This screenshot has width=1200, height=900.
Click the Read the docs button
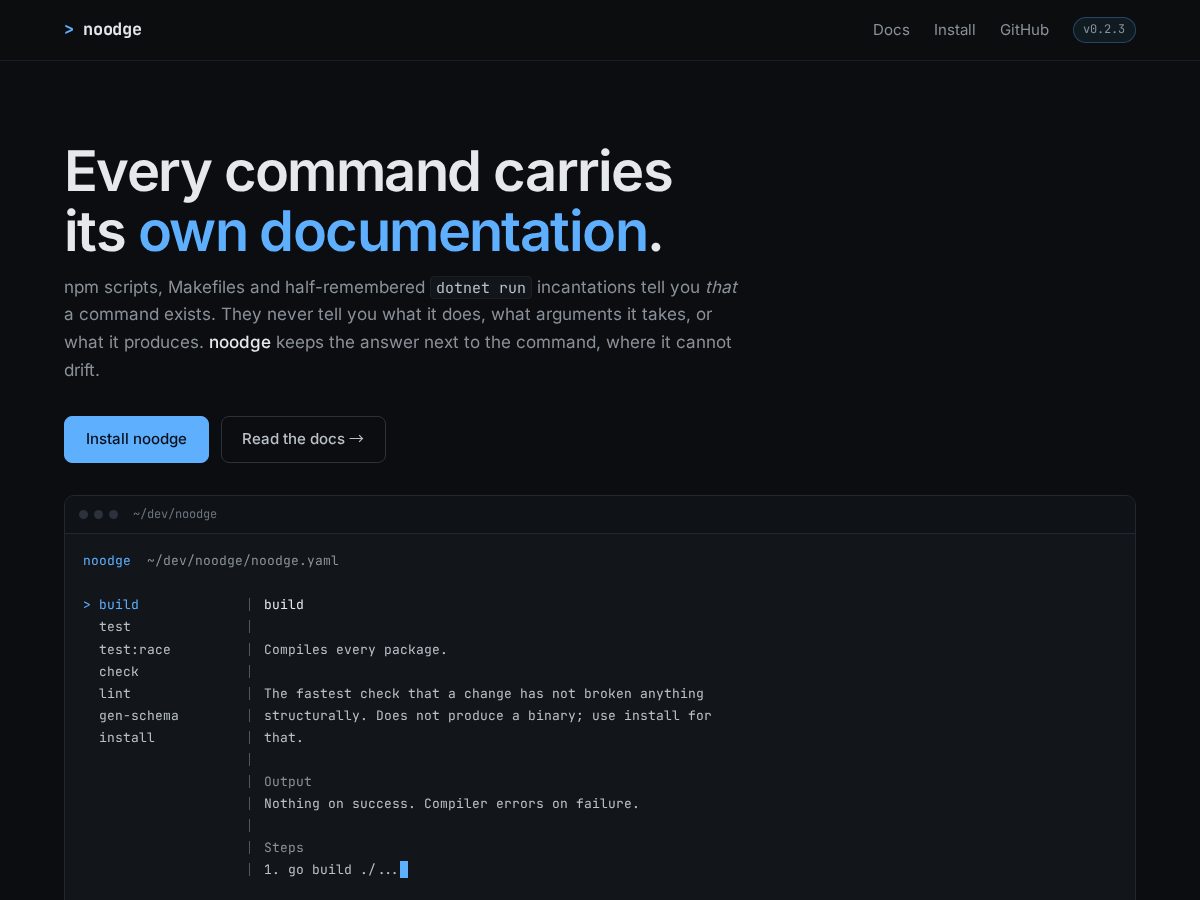[303, 439]
